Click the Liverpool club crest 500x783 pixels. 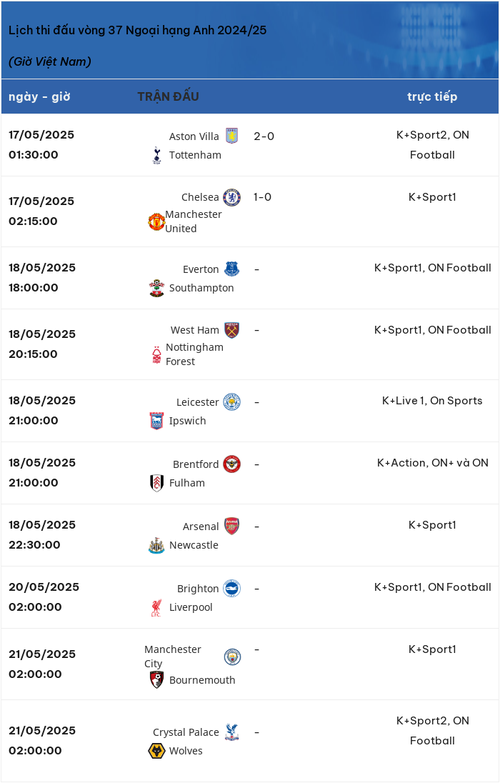tap(156, 607)
